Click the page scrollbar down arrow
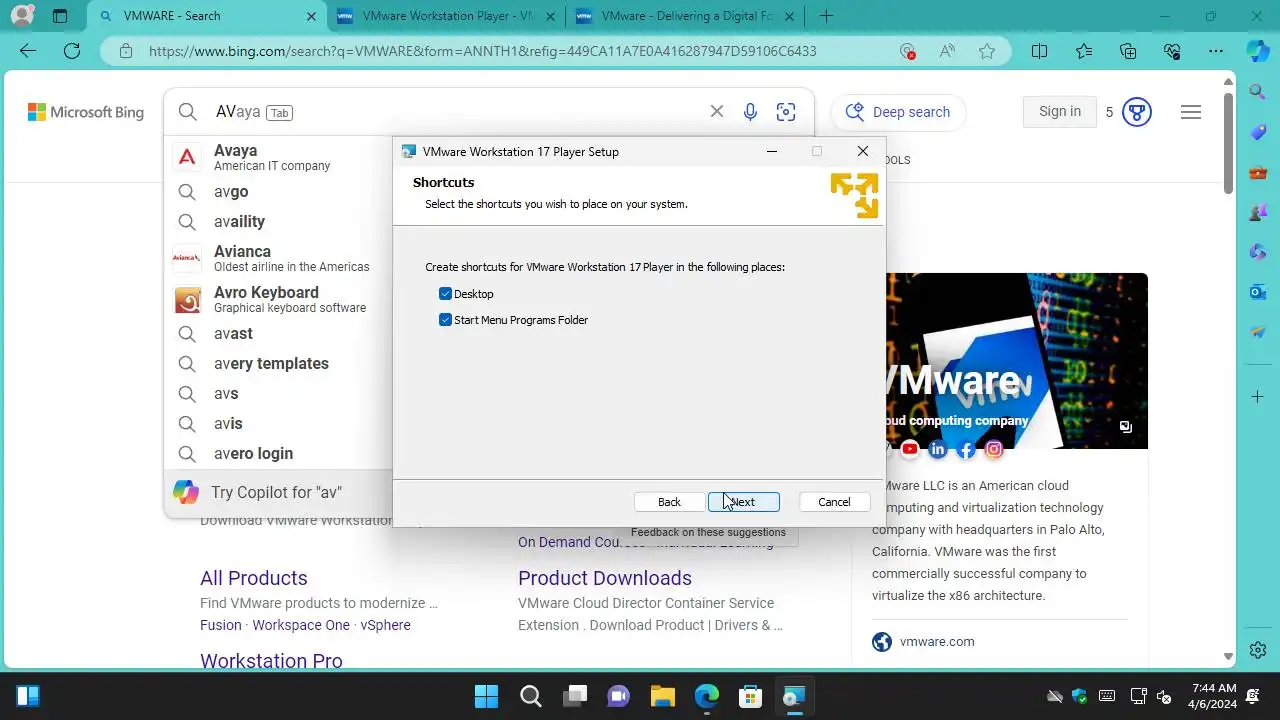 coord(1229,657)
